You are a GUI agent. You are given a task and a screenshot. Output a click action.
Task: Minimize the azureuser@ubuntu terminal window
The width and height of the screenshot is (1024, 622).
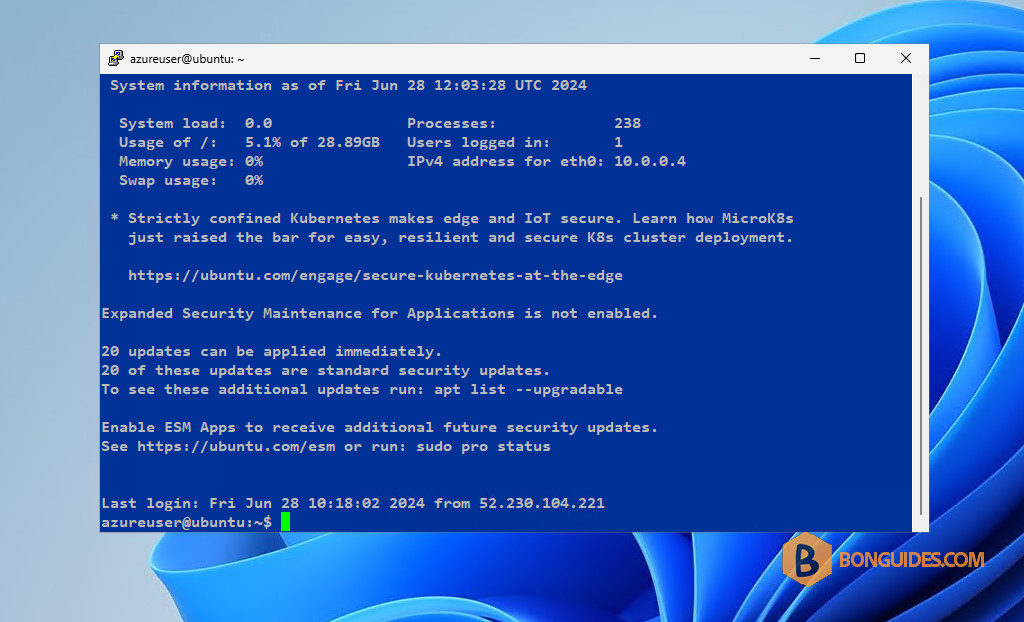click(815, 58)
